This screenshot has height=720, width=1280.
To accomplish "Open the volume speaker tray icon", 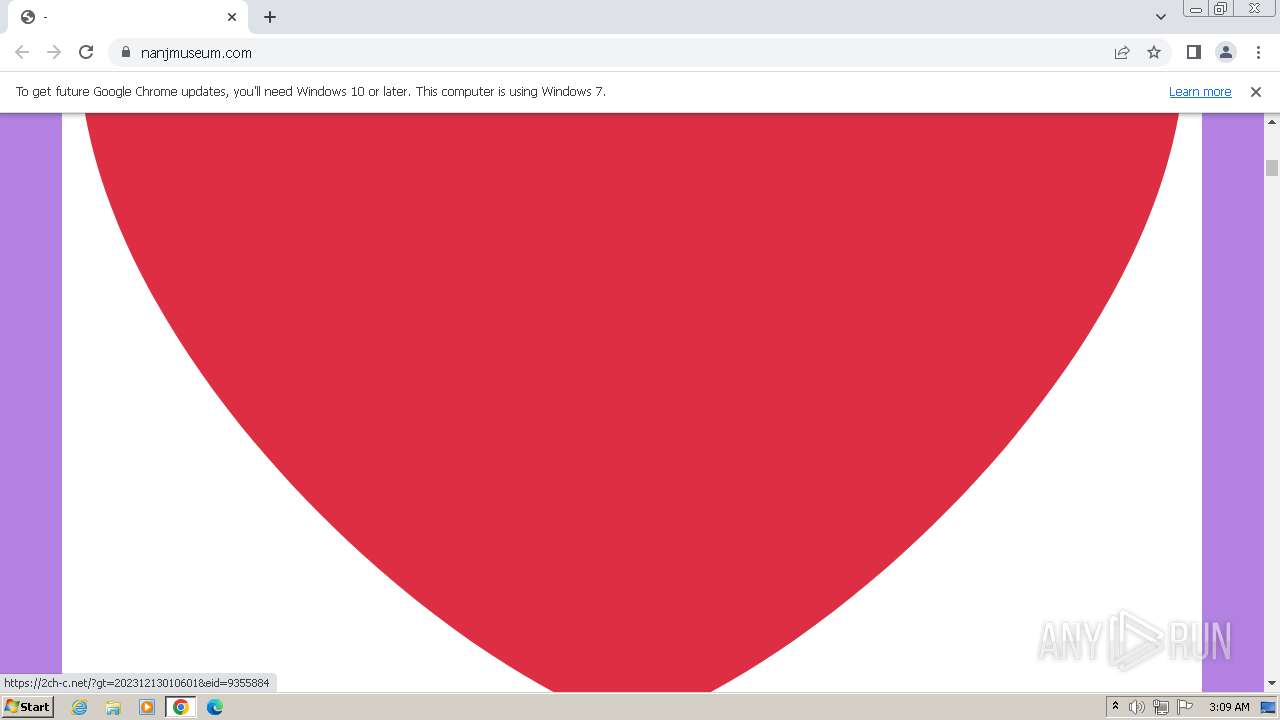I will (1137, 707).
